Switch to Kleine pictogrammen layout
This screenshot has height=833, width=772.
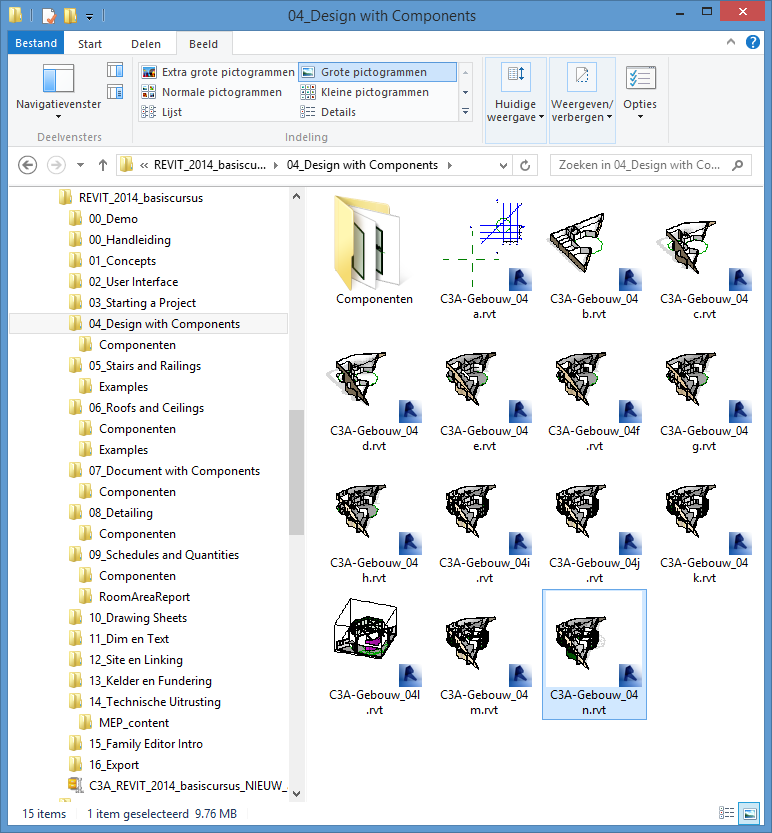click(364, 92)
